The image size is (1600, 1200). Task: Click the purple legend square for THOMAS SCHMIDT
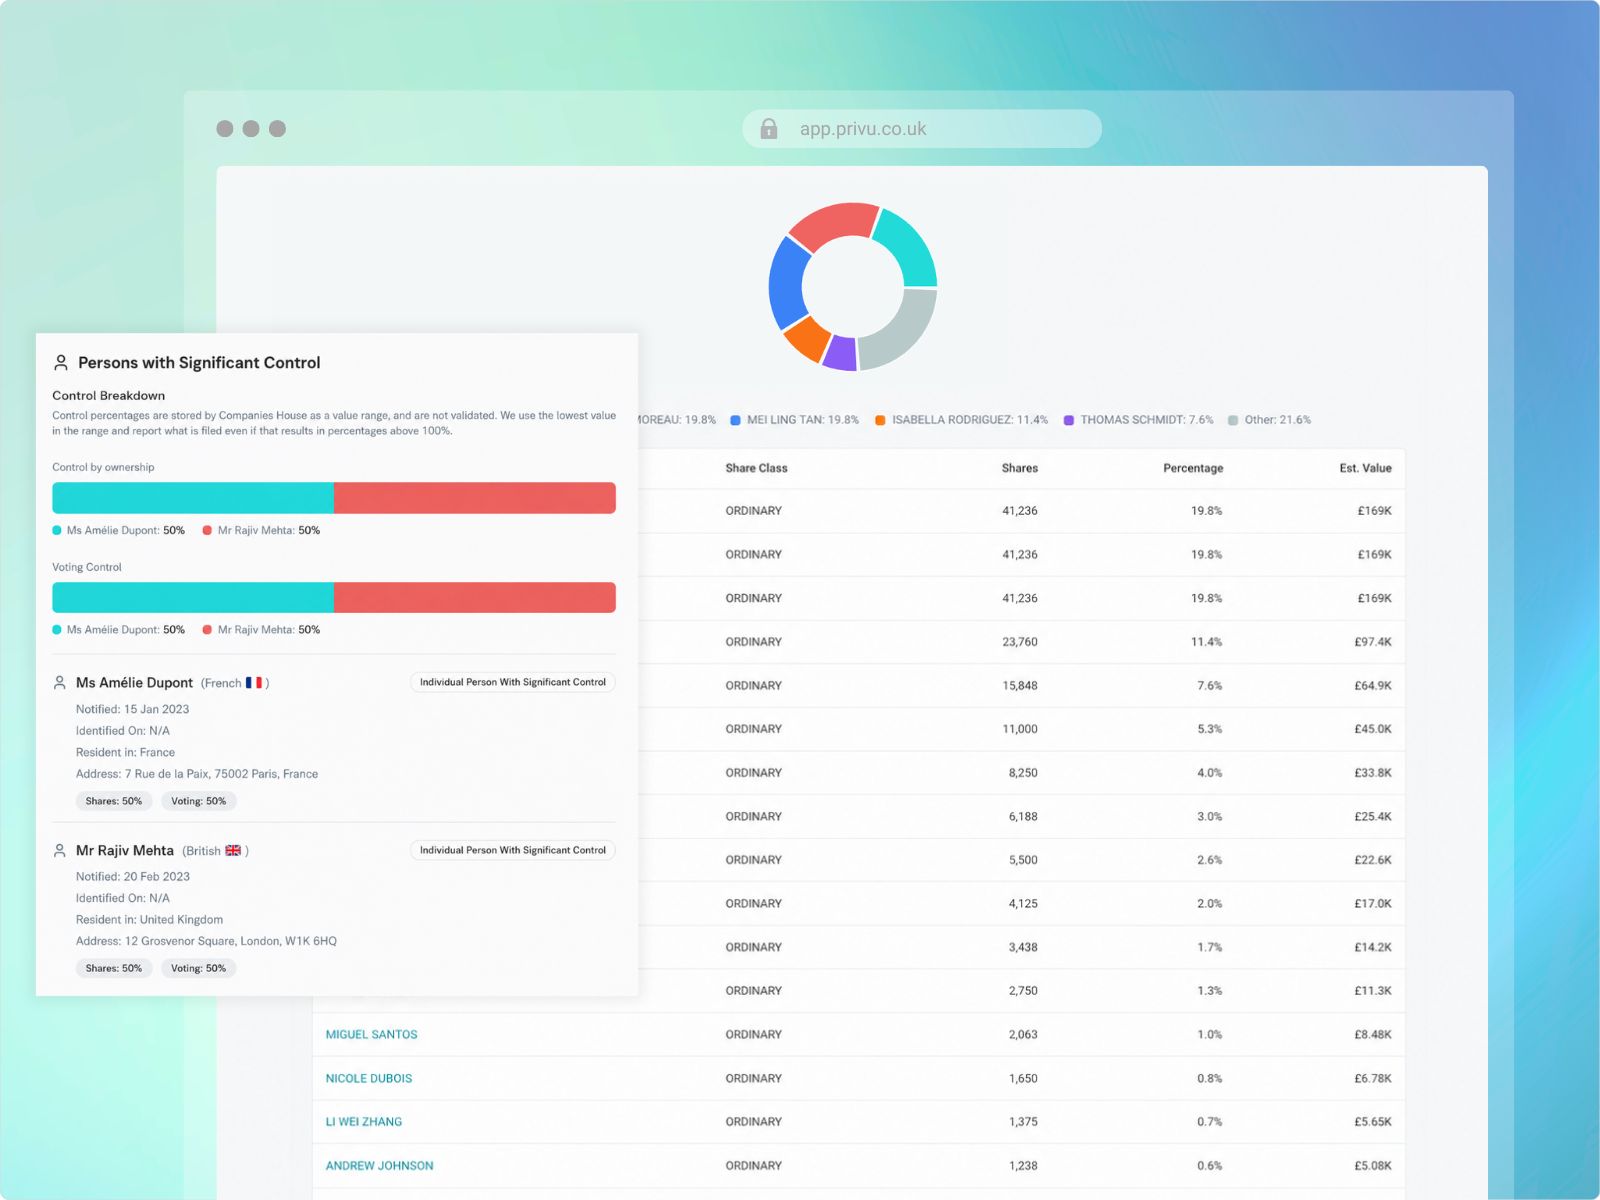click(x=1069, y=420)
